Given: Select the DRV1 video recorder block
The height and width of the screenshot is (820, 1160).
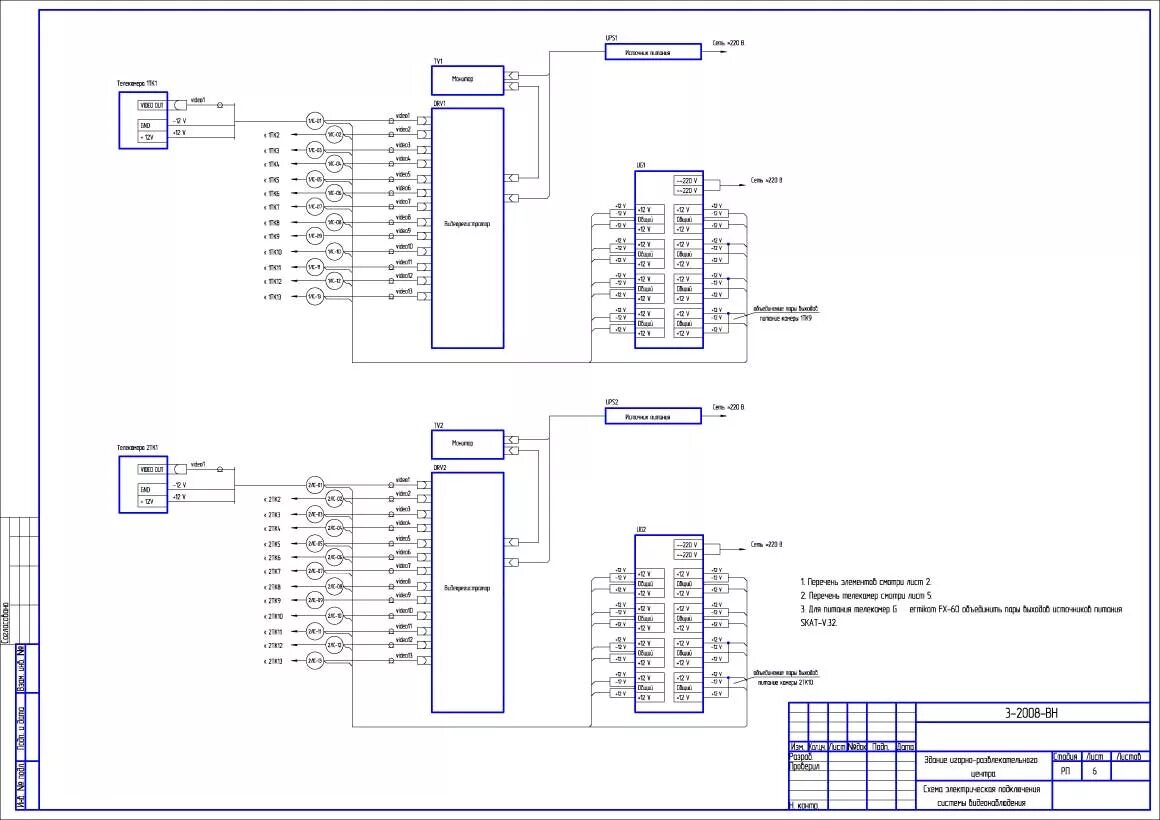Looking at the screenshot, I should [468, 228].
